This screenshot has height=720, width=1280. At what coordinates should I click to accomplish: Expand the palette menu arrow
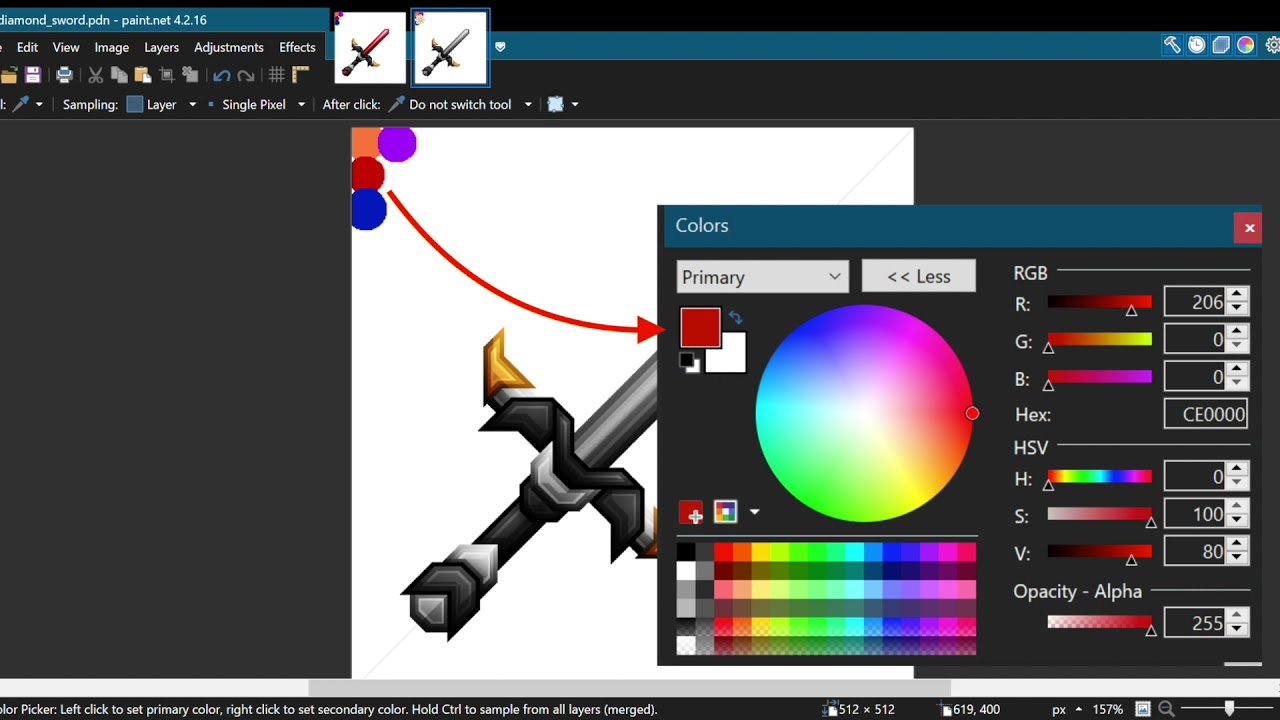click(754, 512)
